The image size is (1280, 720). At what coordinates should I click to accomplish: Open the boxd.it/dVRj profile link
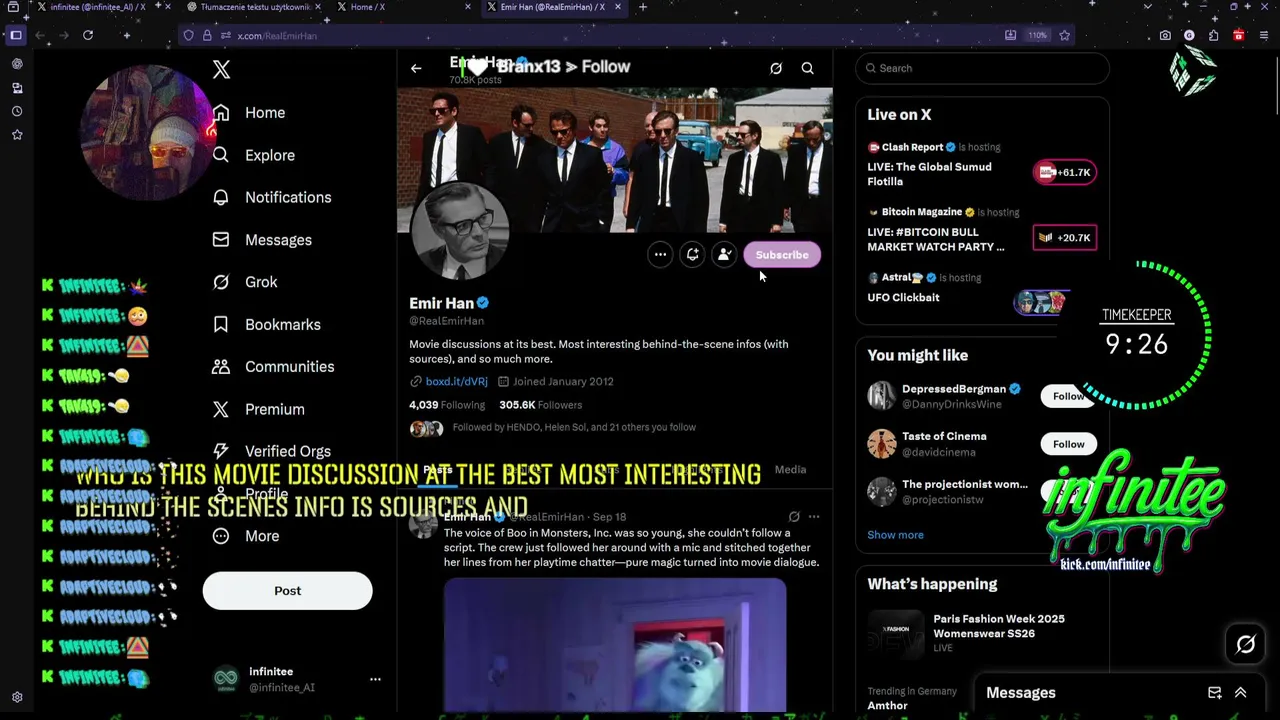coord(456,381)
